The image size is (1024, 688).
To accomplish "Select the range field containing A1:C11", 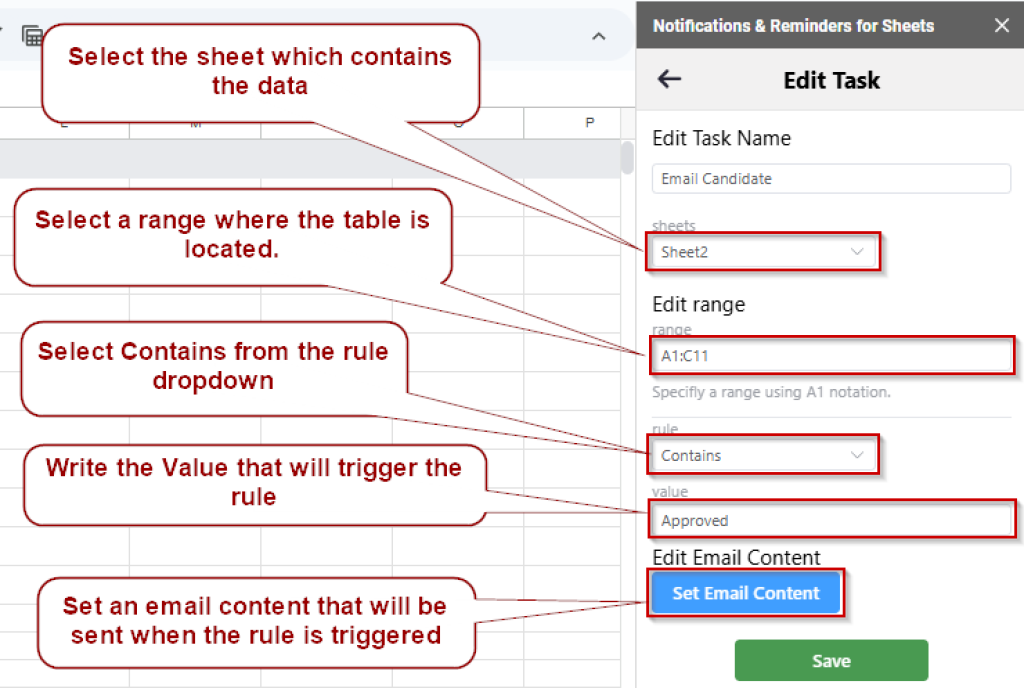I will point(831,355).
